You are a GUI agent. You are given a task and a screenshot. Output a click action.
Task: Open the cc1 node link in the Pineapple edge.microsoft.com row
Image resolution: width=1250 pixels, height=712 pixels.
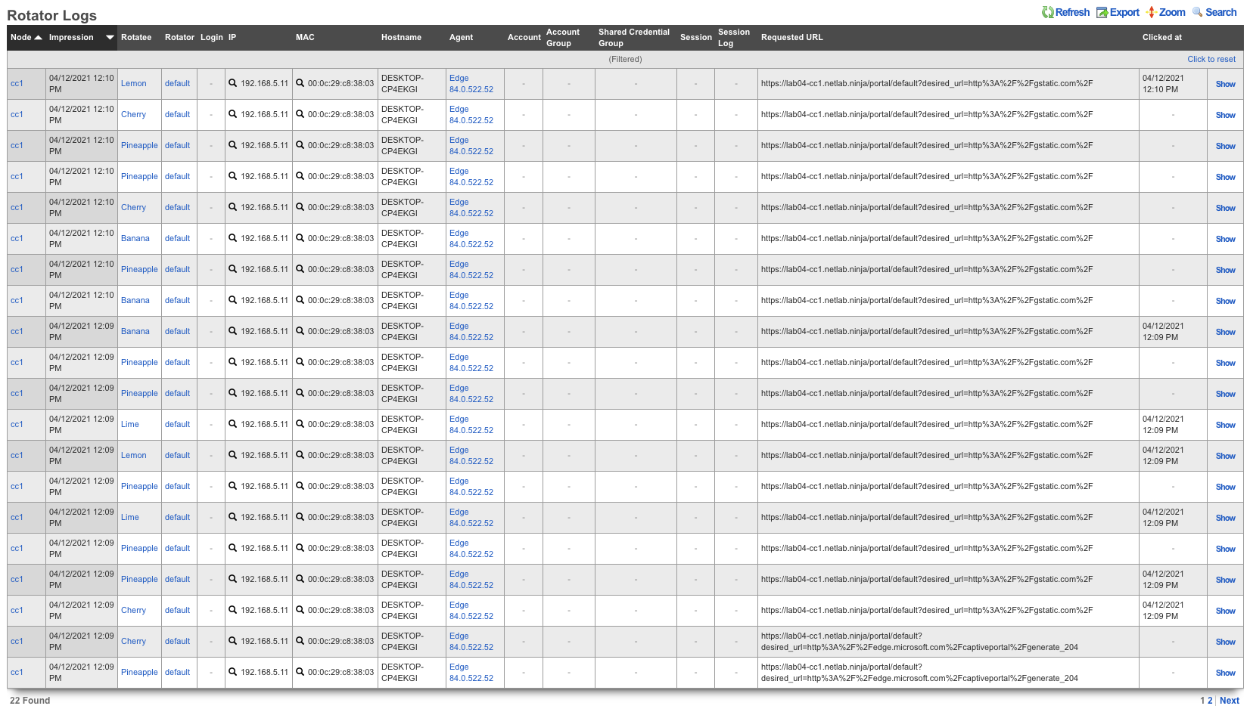(x=16, y=673)
